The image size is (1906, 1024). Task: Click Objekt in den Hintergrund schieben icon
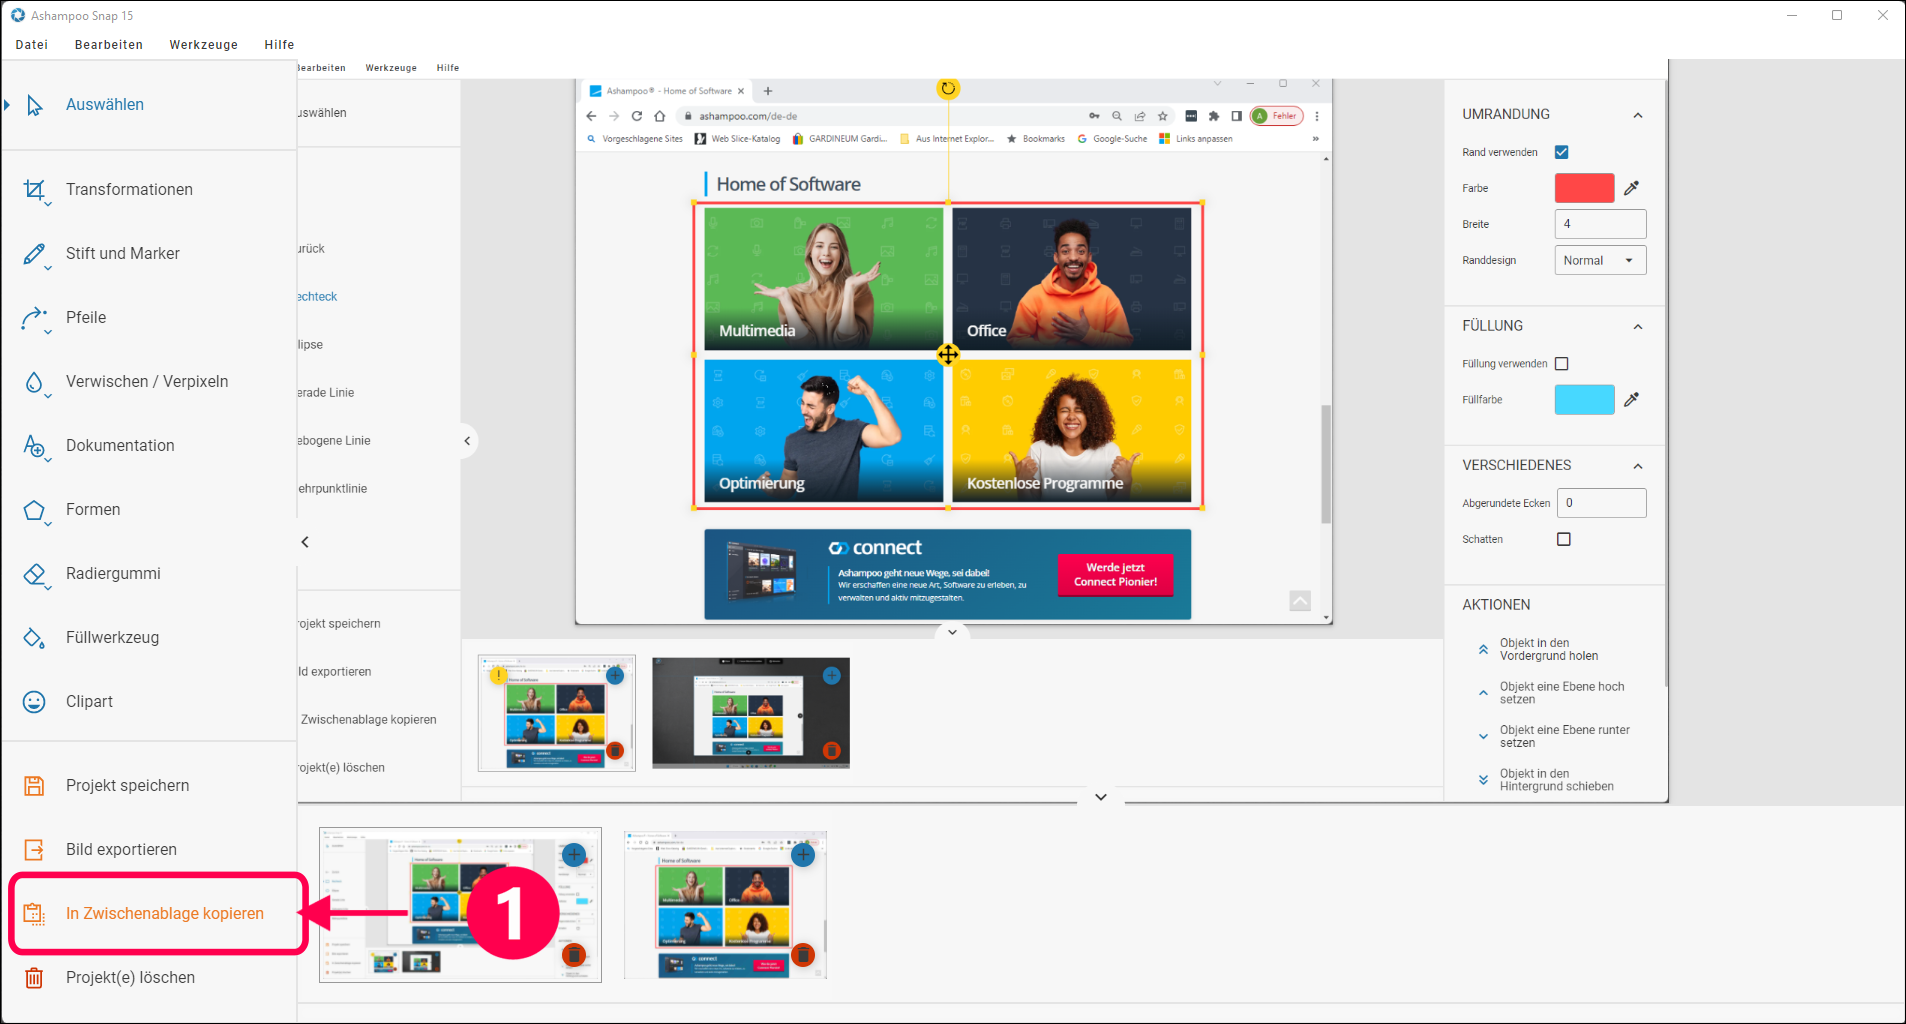tap(1483, 780)
